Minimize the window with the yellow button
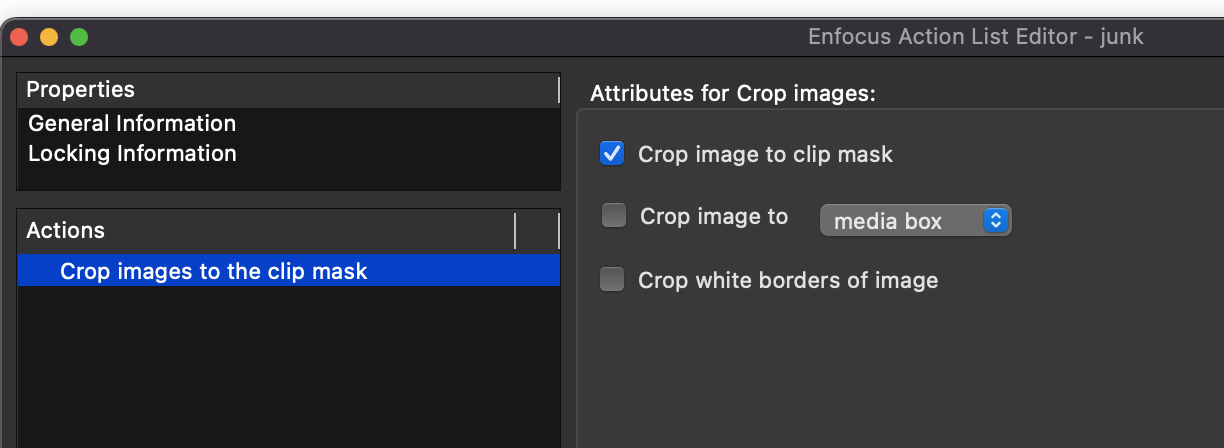The image size is (1224, 448). [49, 37]
